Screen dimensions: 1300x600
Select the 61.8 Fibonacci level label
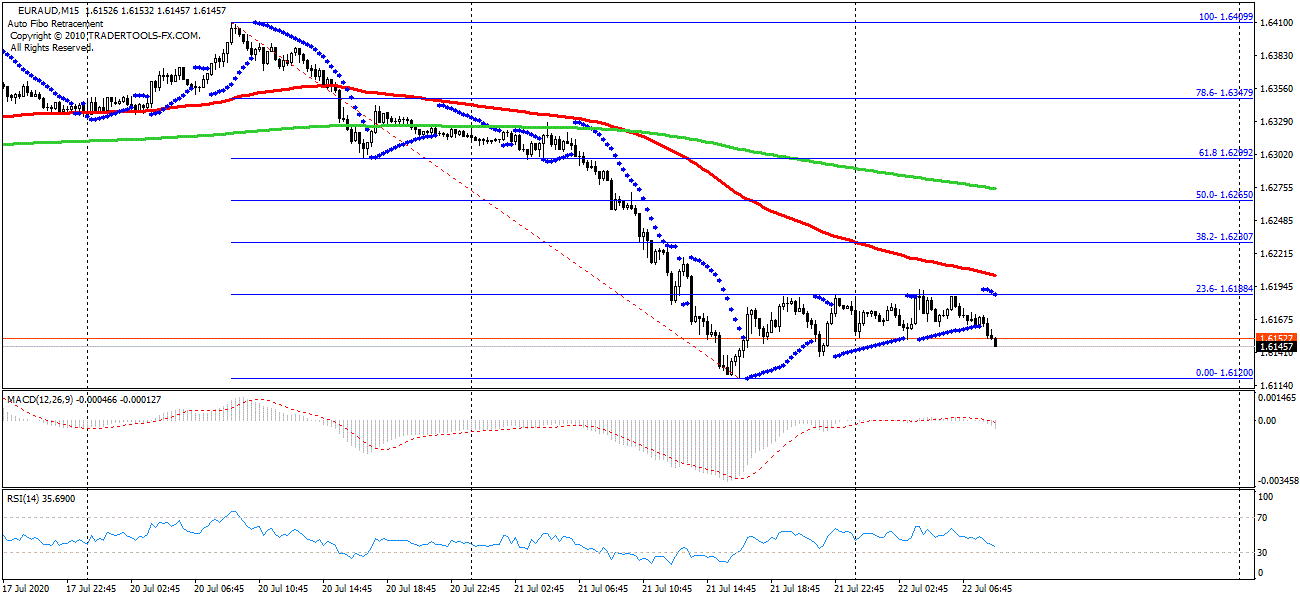1226,153
